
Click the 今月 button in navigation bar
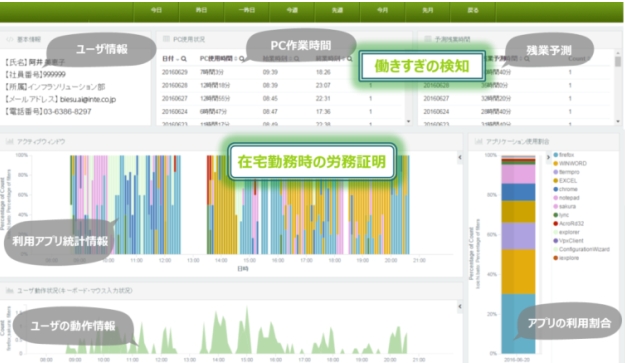(383, 11)
